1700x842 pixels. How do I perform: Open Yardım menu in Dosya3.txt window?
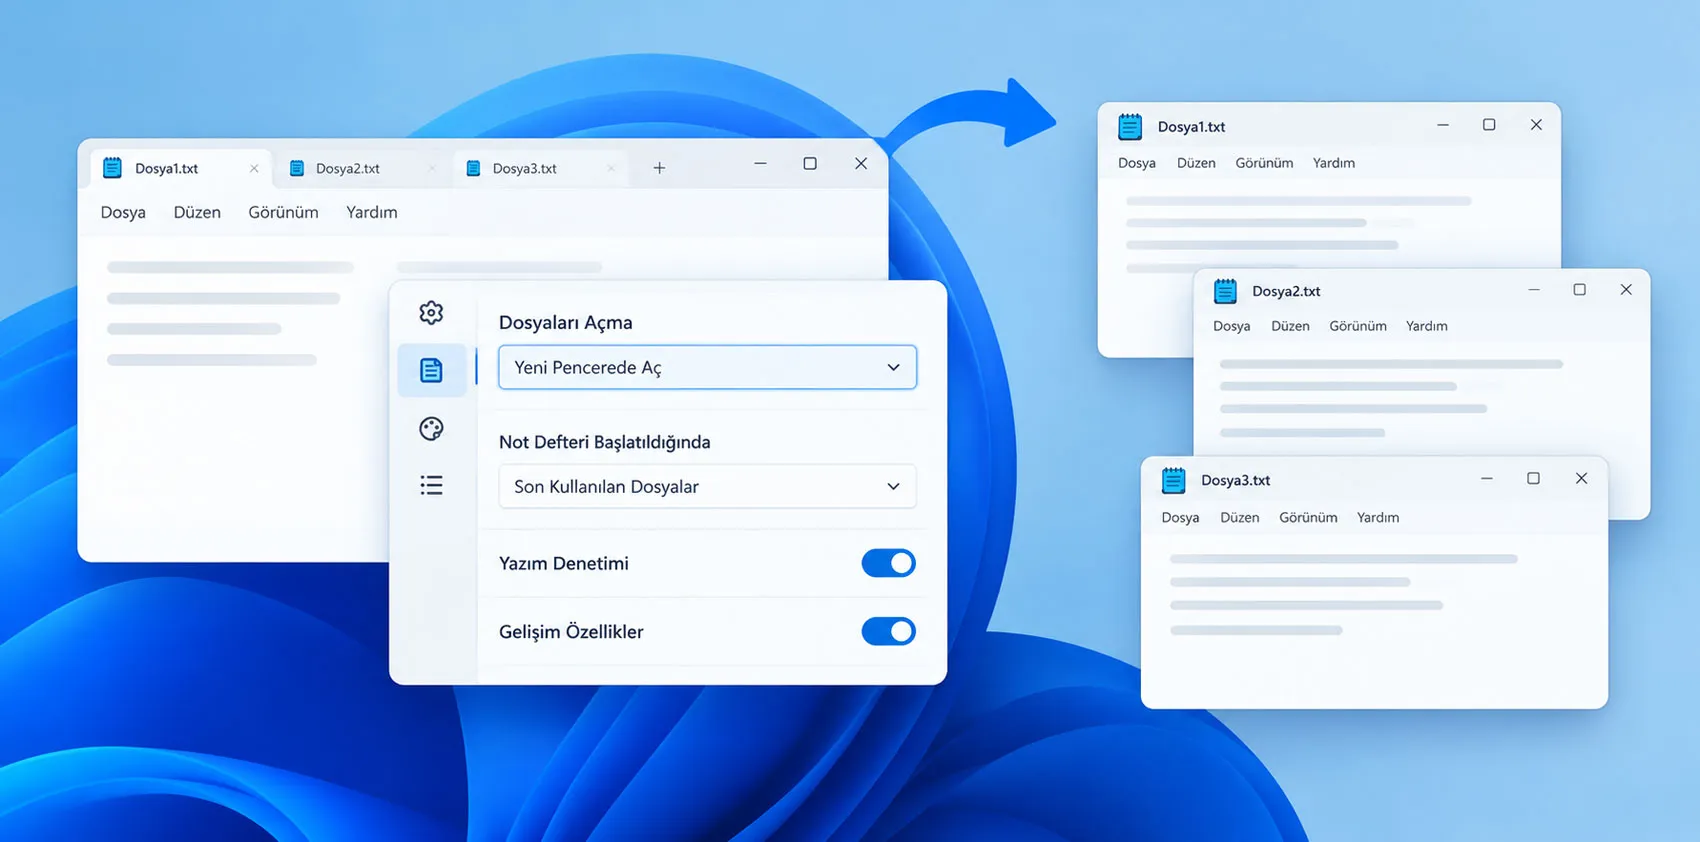pyautogui.click(x=1378, y=517)
